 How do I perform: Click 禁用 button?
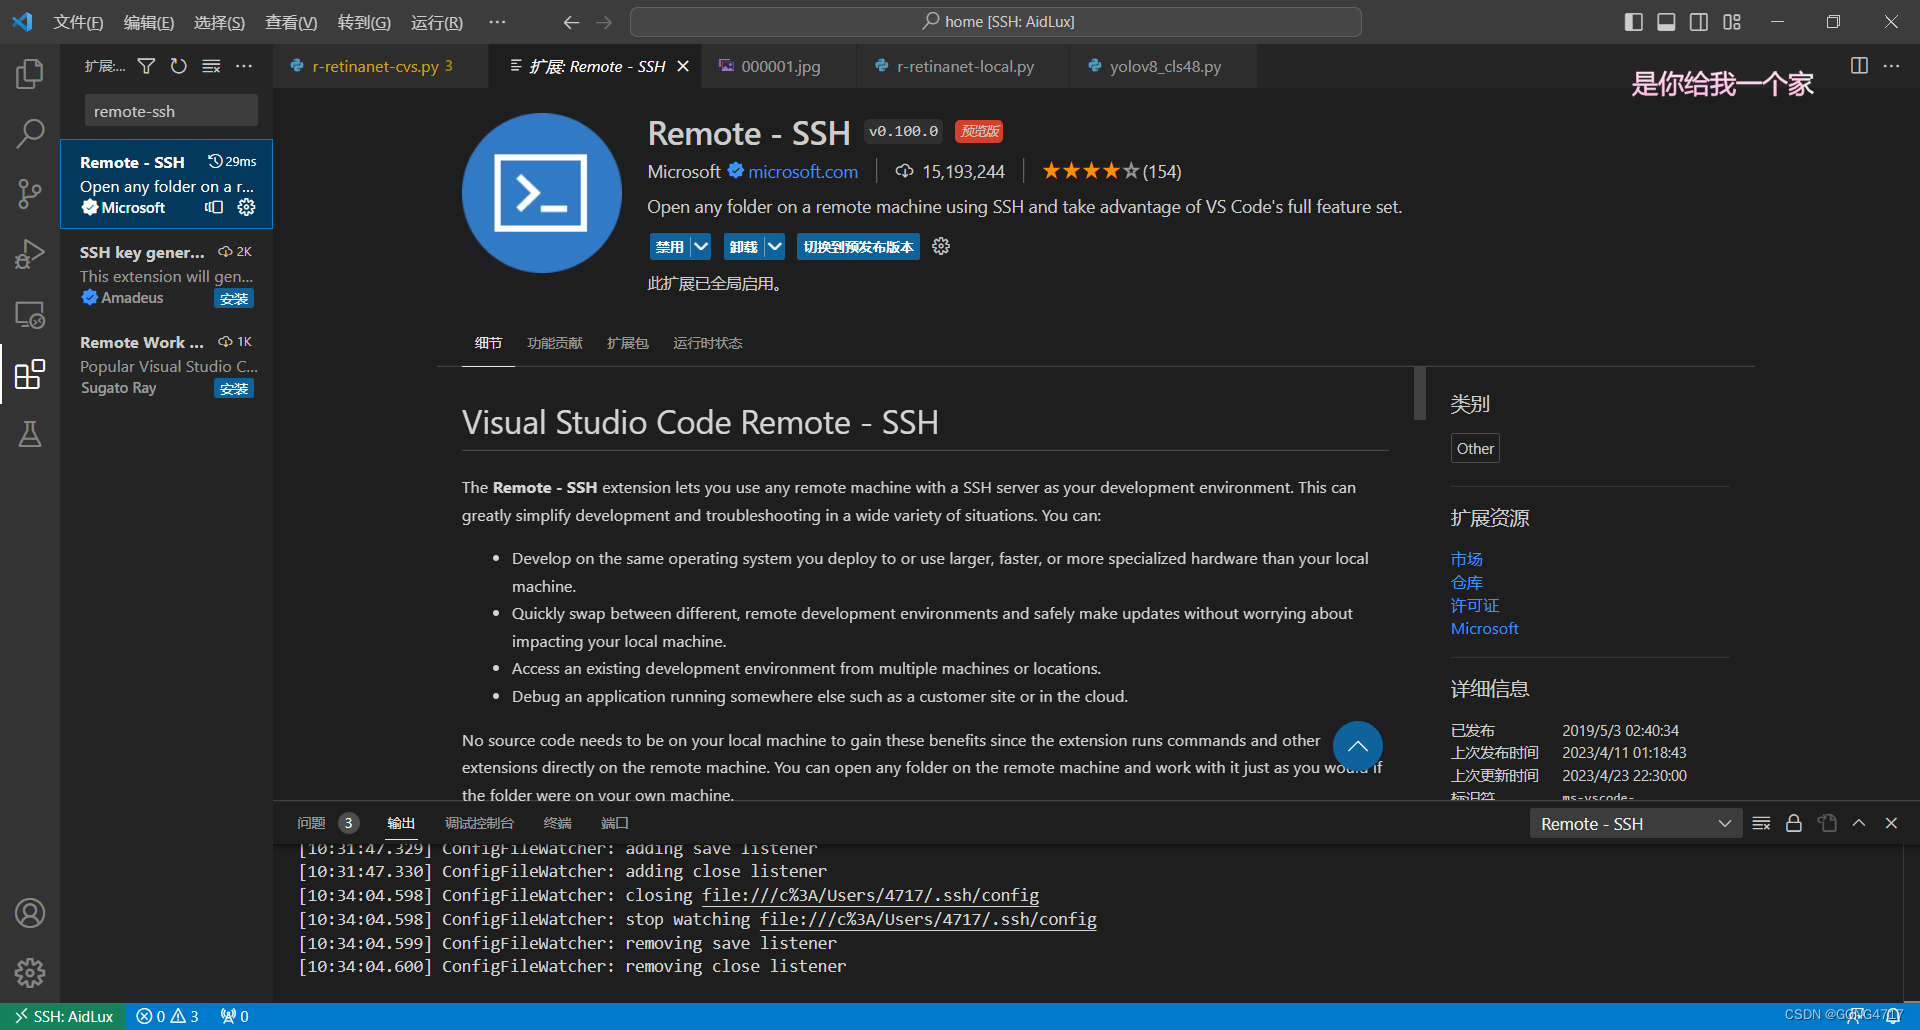pyautogui.click(x=670, y=247)
